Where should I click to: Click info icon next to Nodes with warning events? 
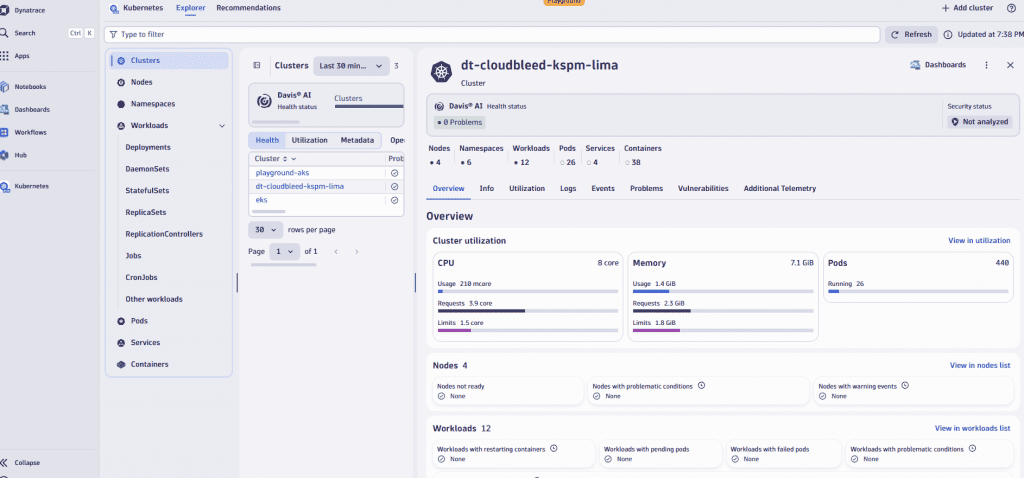click(x=905, y=385)
